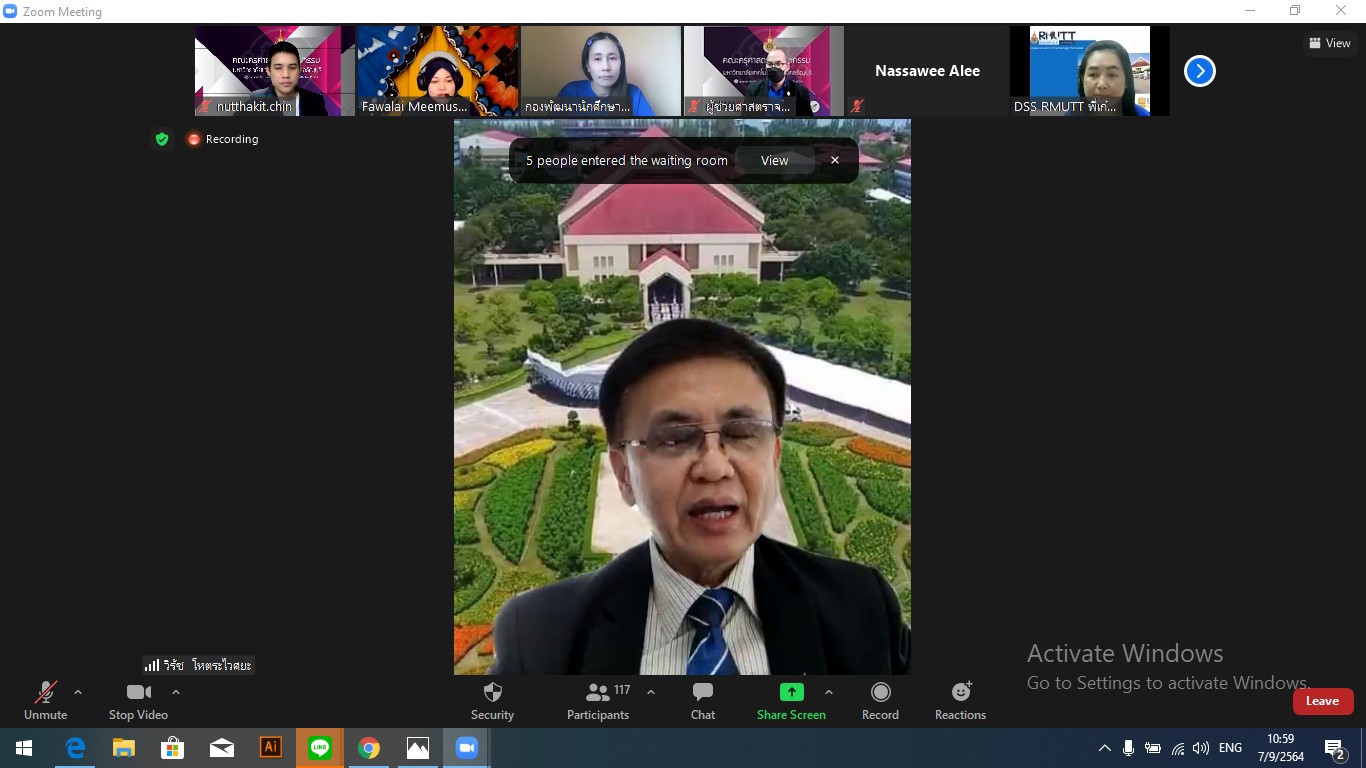Expand the arrow next to Participants
1366x768 pixels.
pos(651,692)
